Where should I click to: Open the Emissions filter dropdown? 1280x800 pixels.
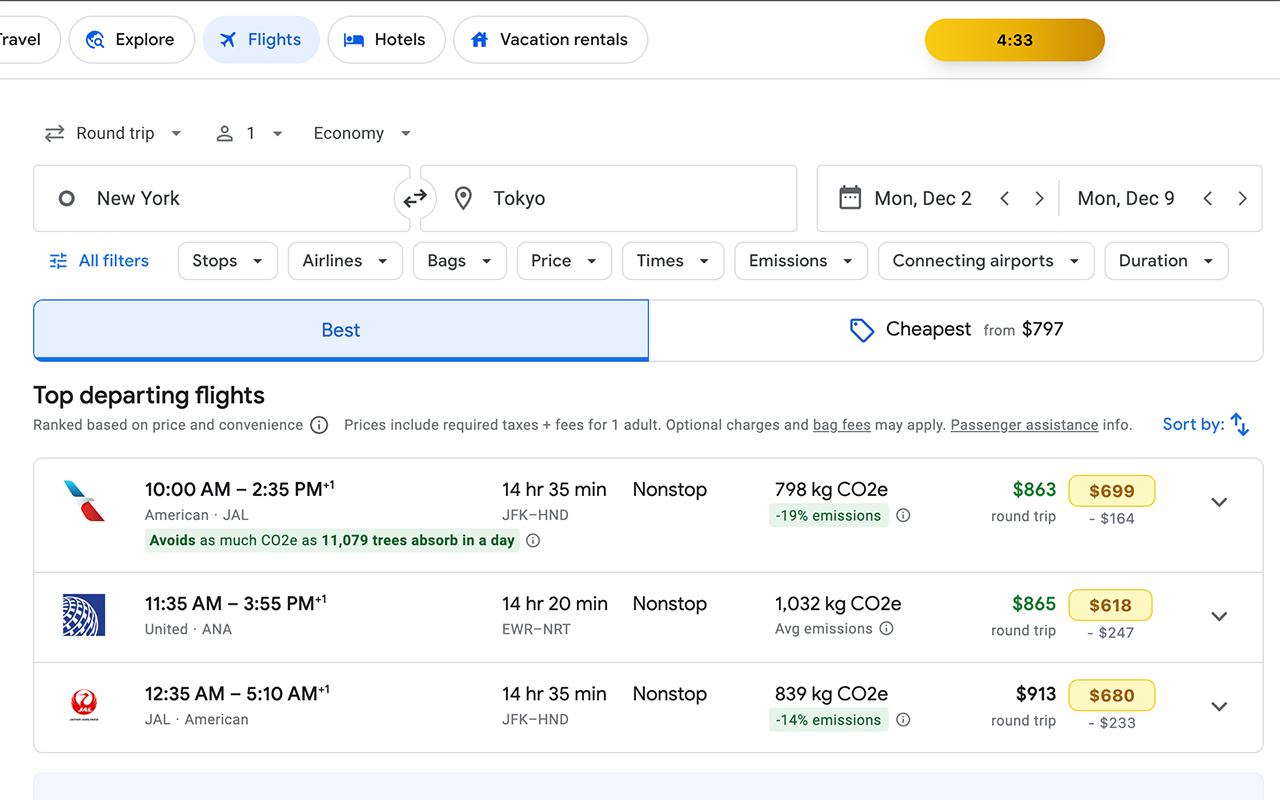pos(801,261)
